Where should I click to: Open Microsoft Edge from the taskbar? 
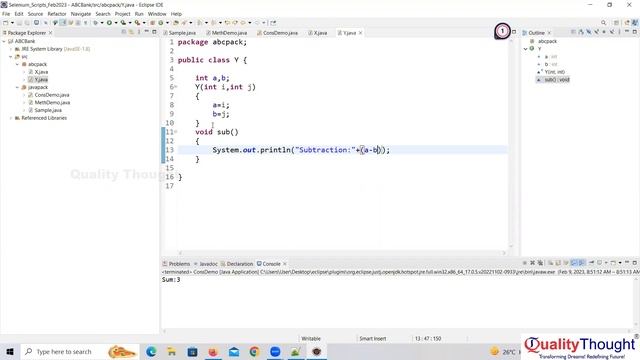click(151, 351)
